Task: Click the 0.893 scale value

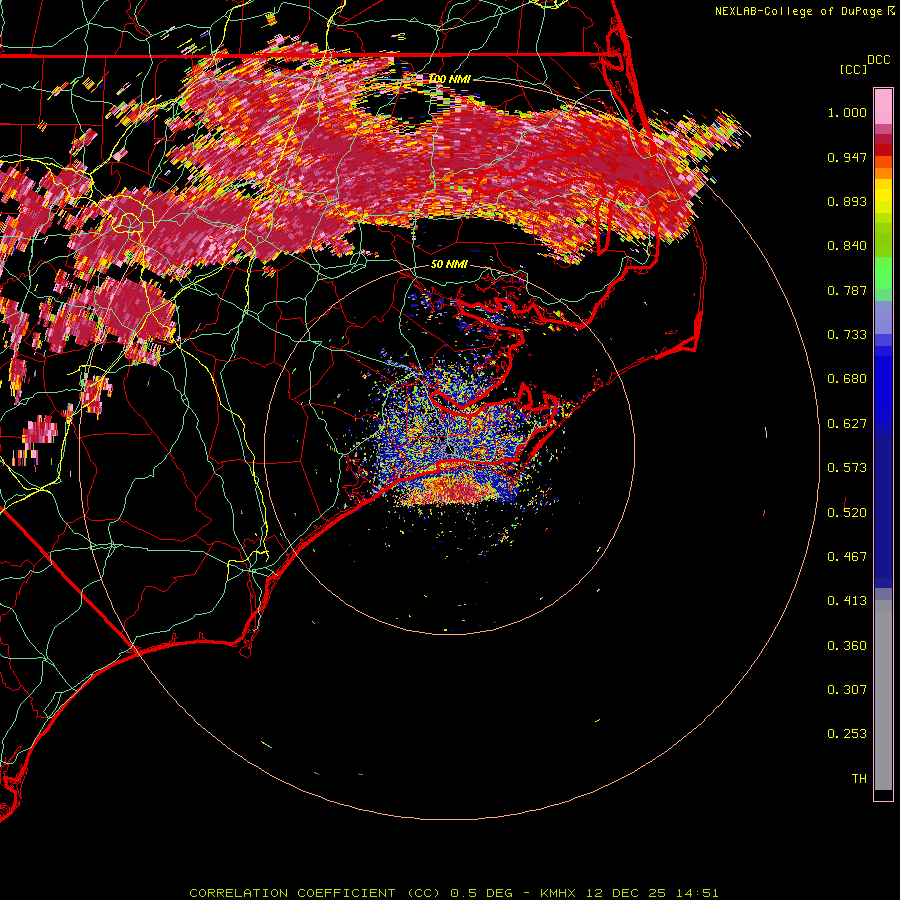Action: [847, 201]
